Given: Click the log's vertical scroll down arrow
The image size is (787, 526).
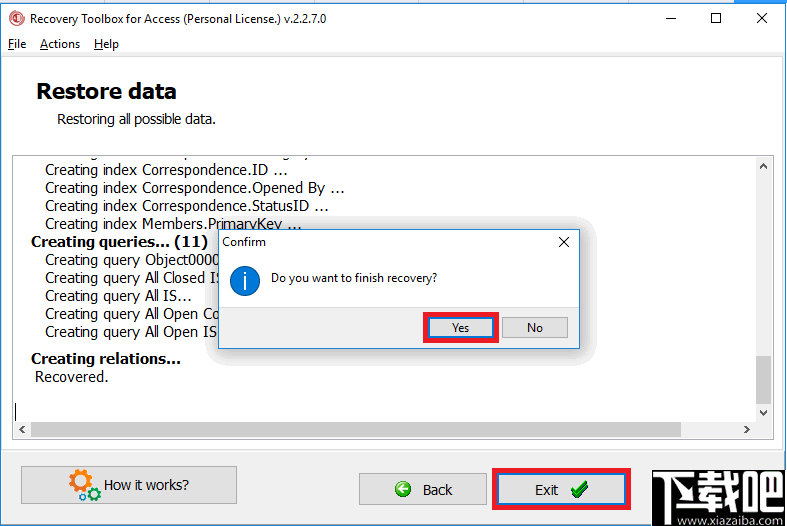Looking at the screenshot, I should click(763, 413).
